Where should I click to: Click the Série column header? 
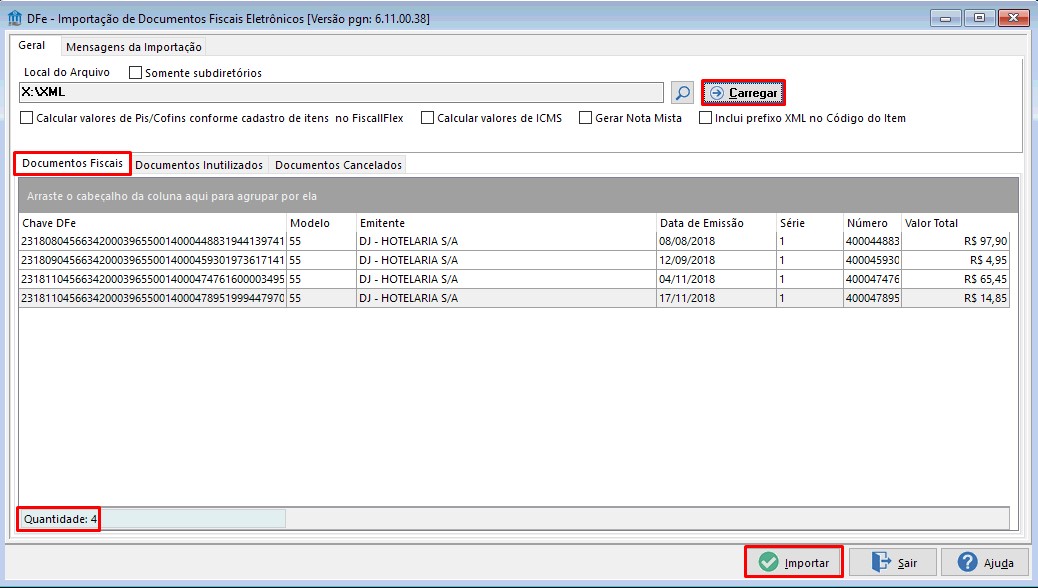810,222
